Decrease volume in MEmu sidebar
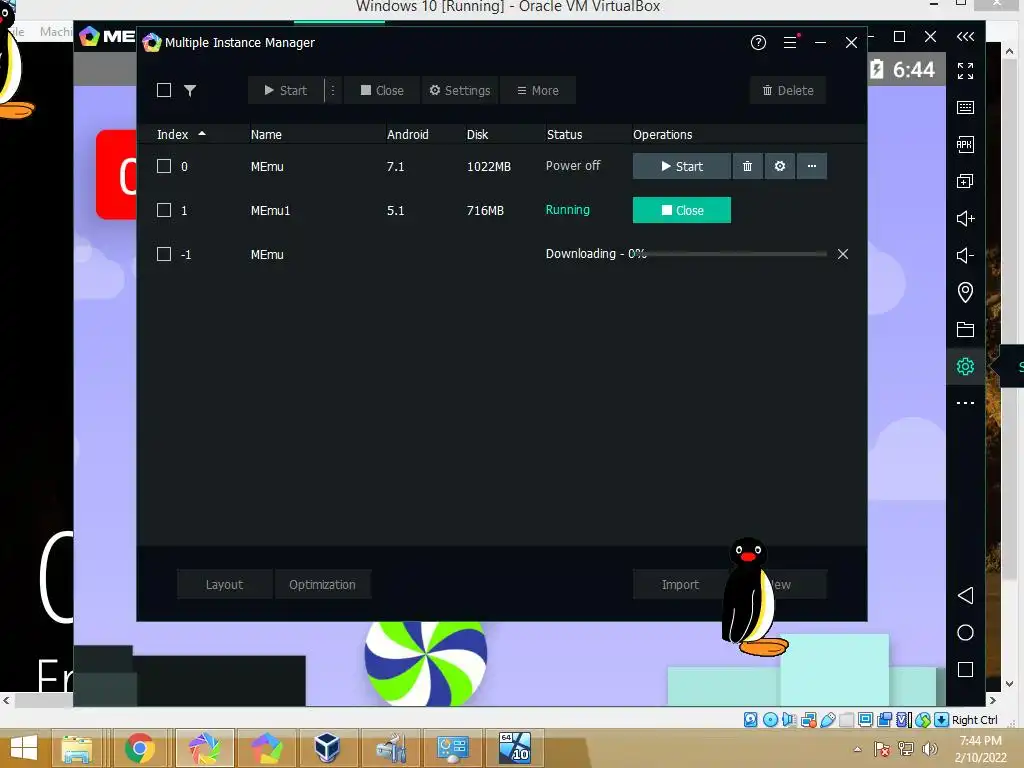Viewport: 1024px width, 768px height. point(965,255)
